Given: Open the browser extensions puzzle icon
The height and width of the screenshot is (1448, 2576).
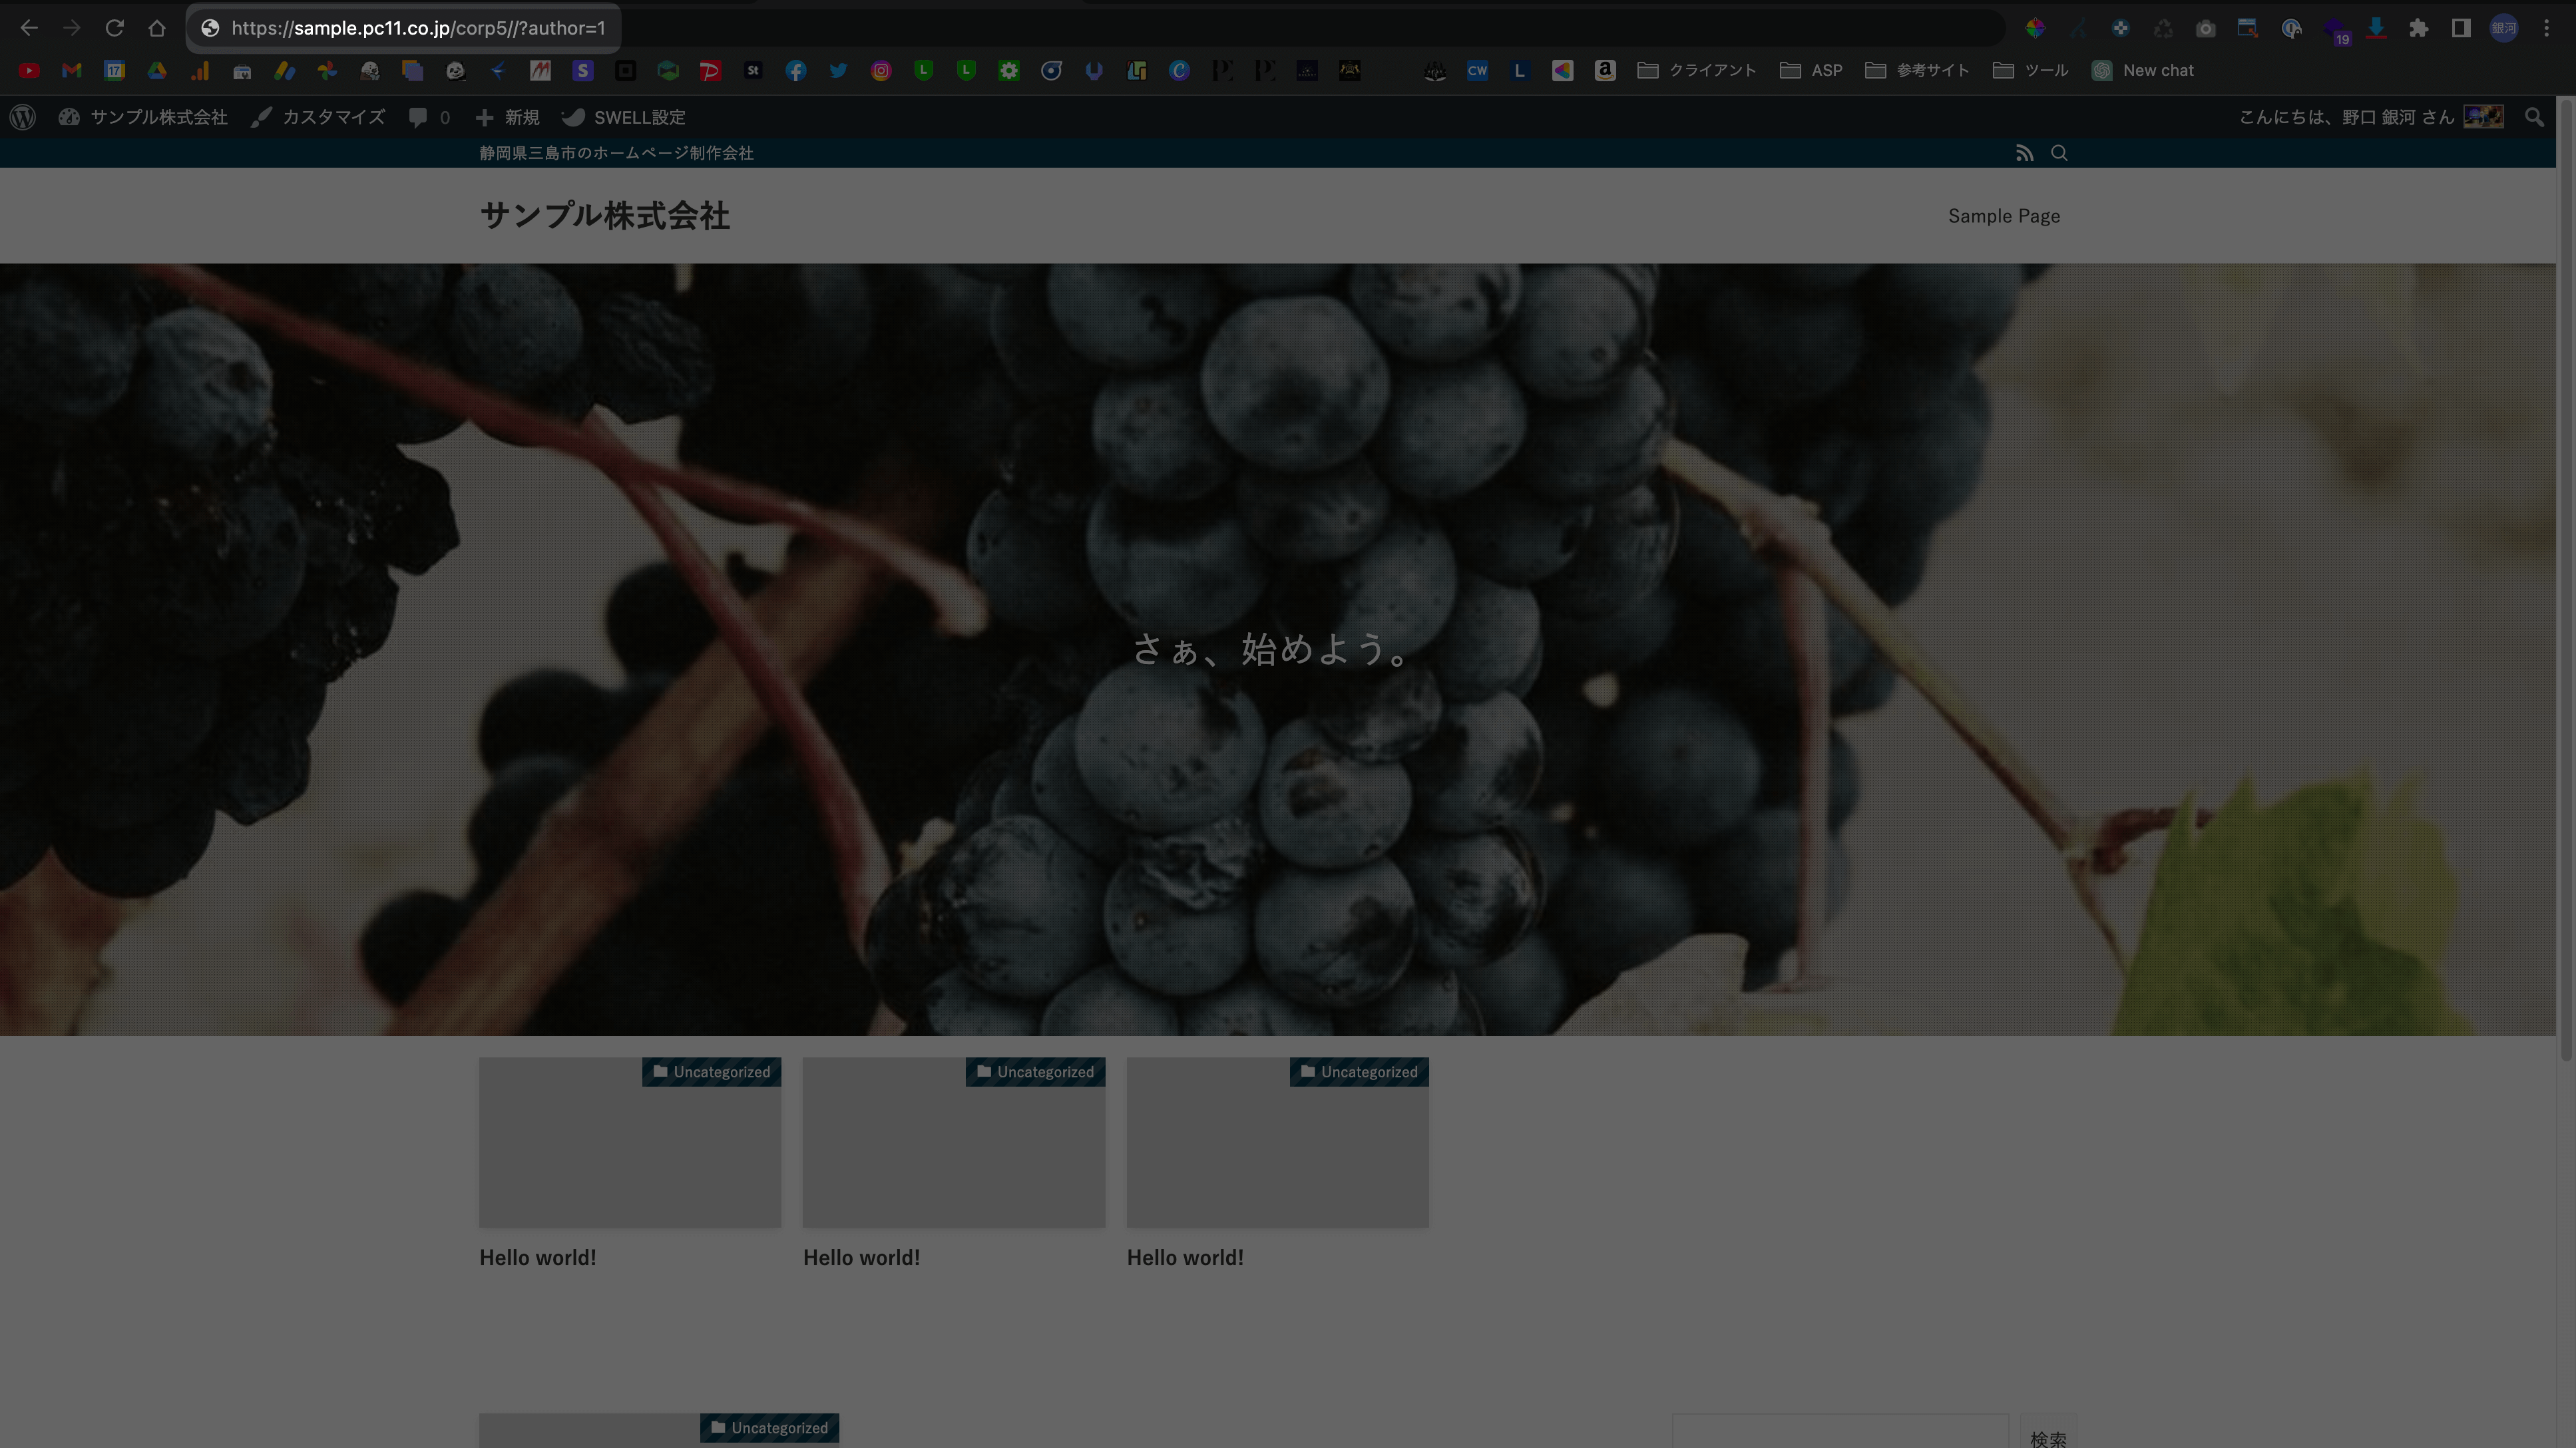Looking at the screenshot, I should click(x=2418, y=28).
